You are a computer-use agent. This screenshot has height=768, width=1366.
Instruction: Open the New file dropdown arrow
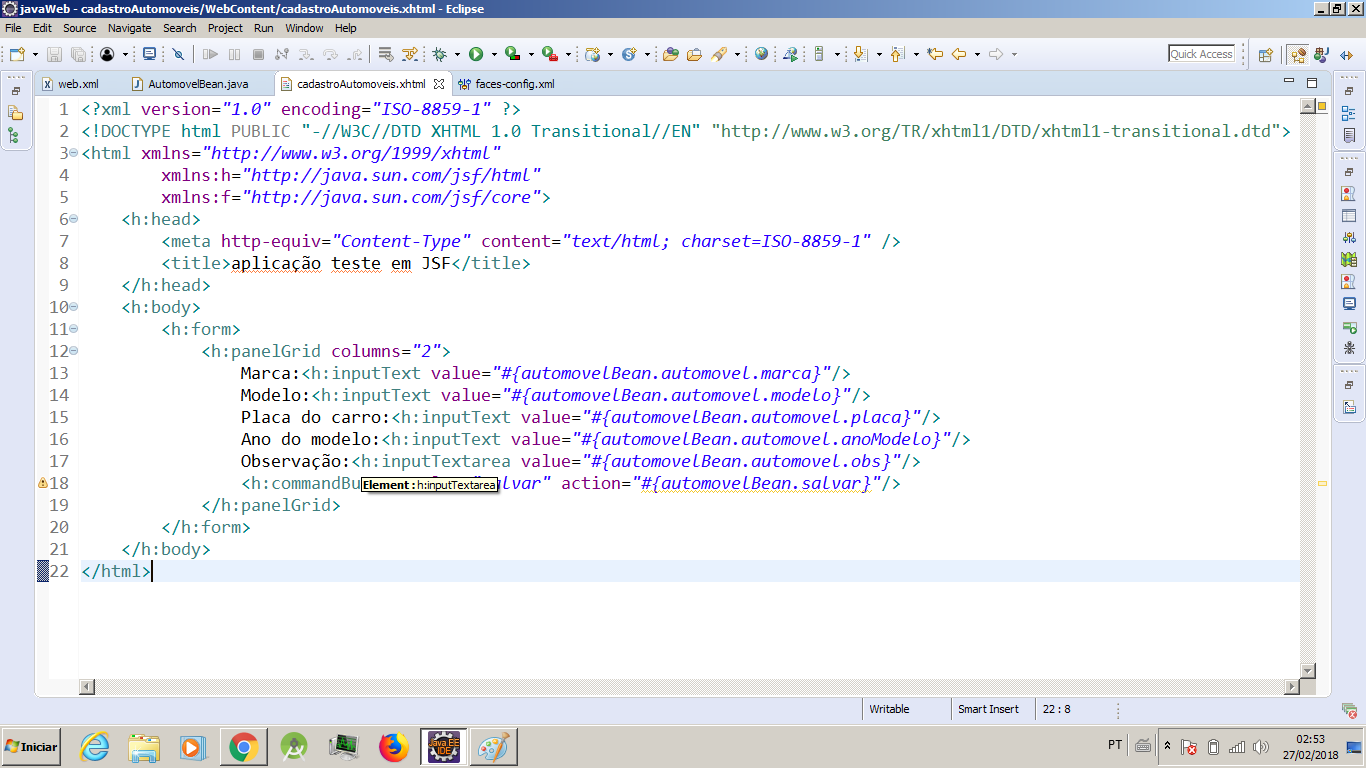pos(35,55)
